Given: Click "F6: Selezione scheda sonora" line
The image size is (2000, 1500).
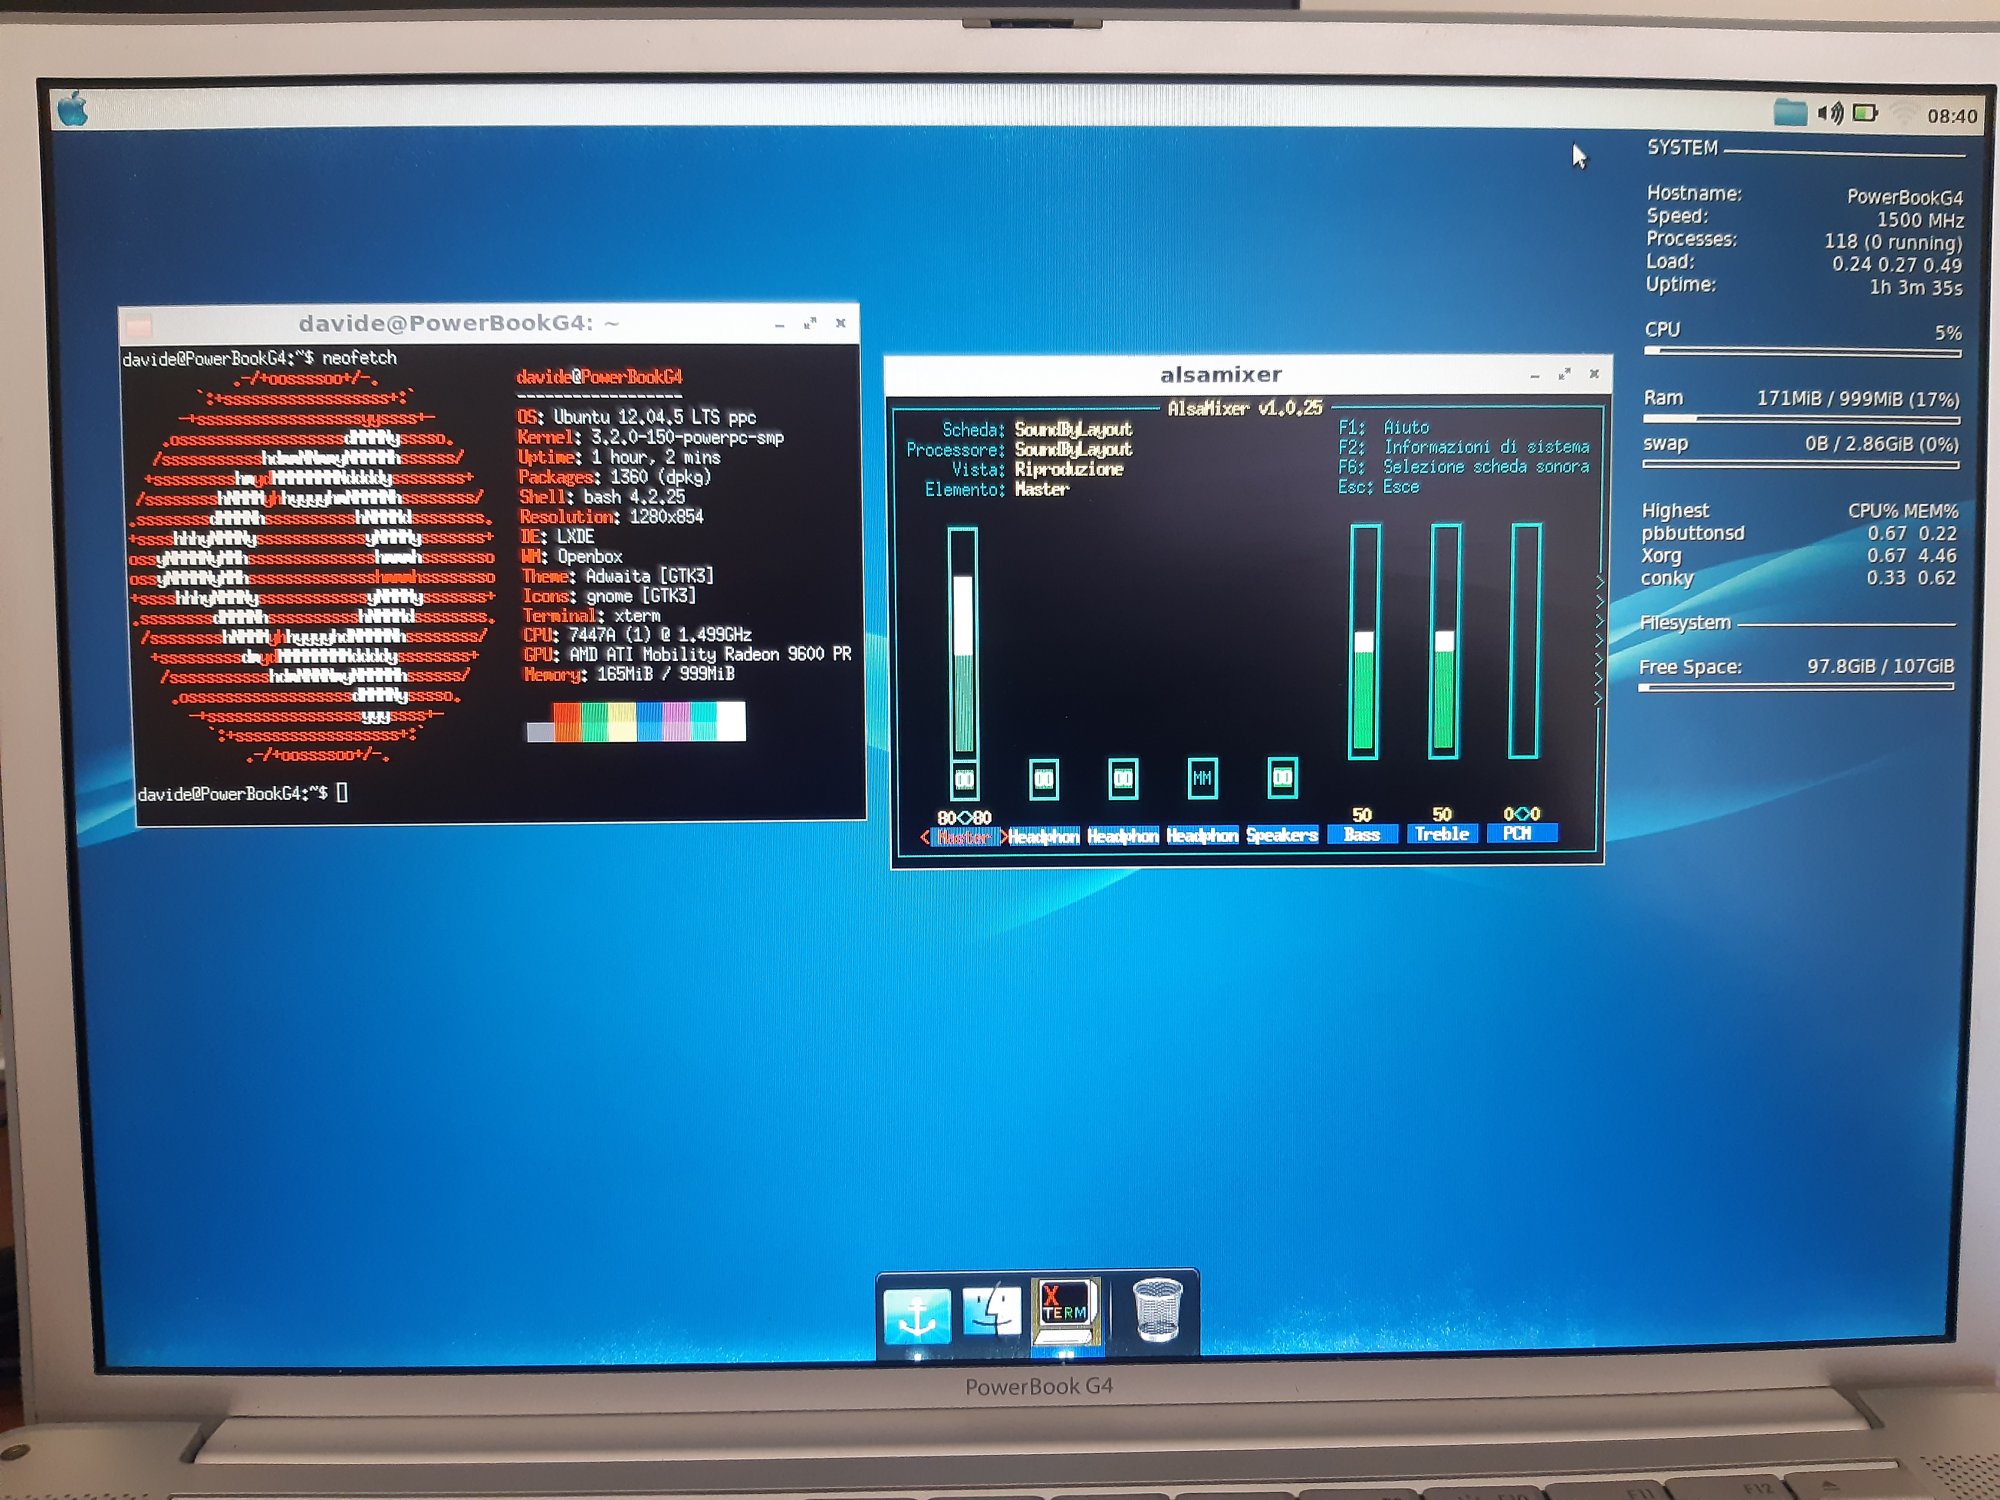Looking at the screenshot, I should pyautogui.click(x=1463, y=467).
